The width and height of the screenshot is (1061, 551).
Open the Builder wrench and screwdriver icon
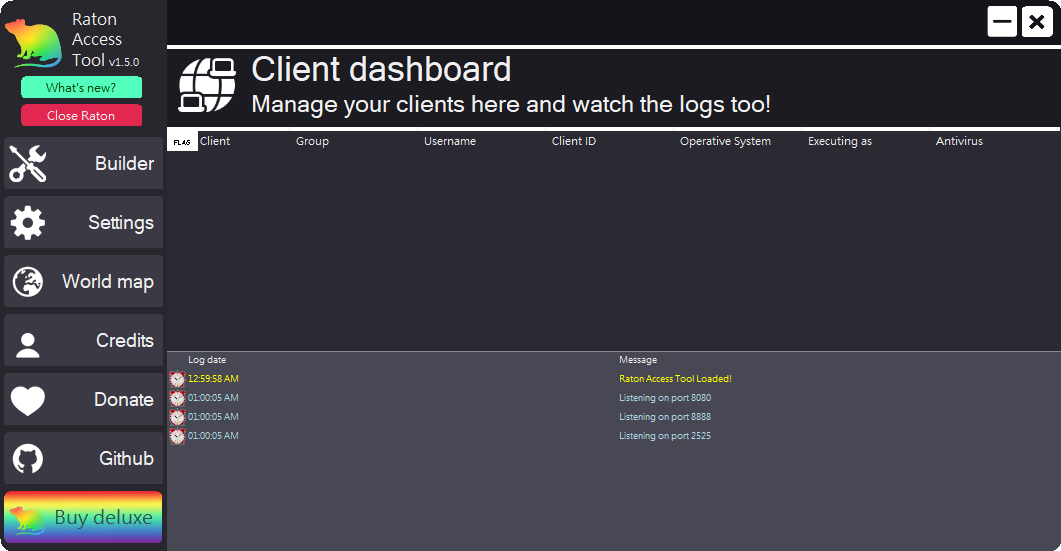[28, 164]
